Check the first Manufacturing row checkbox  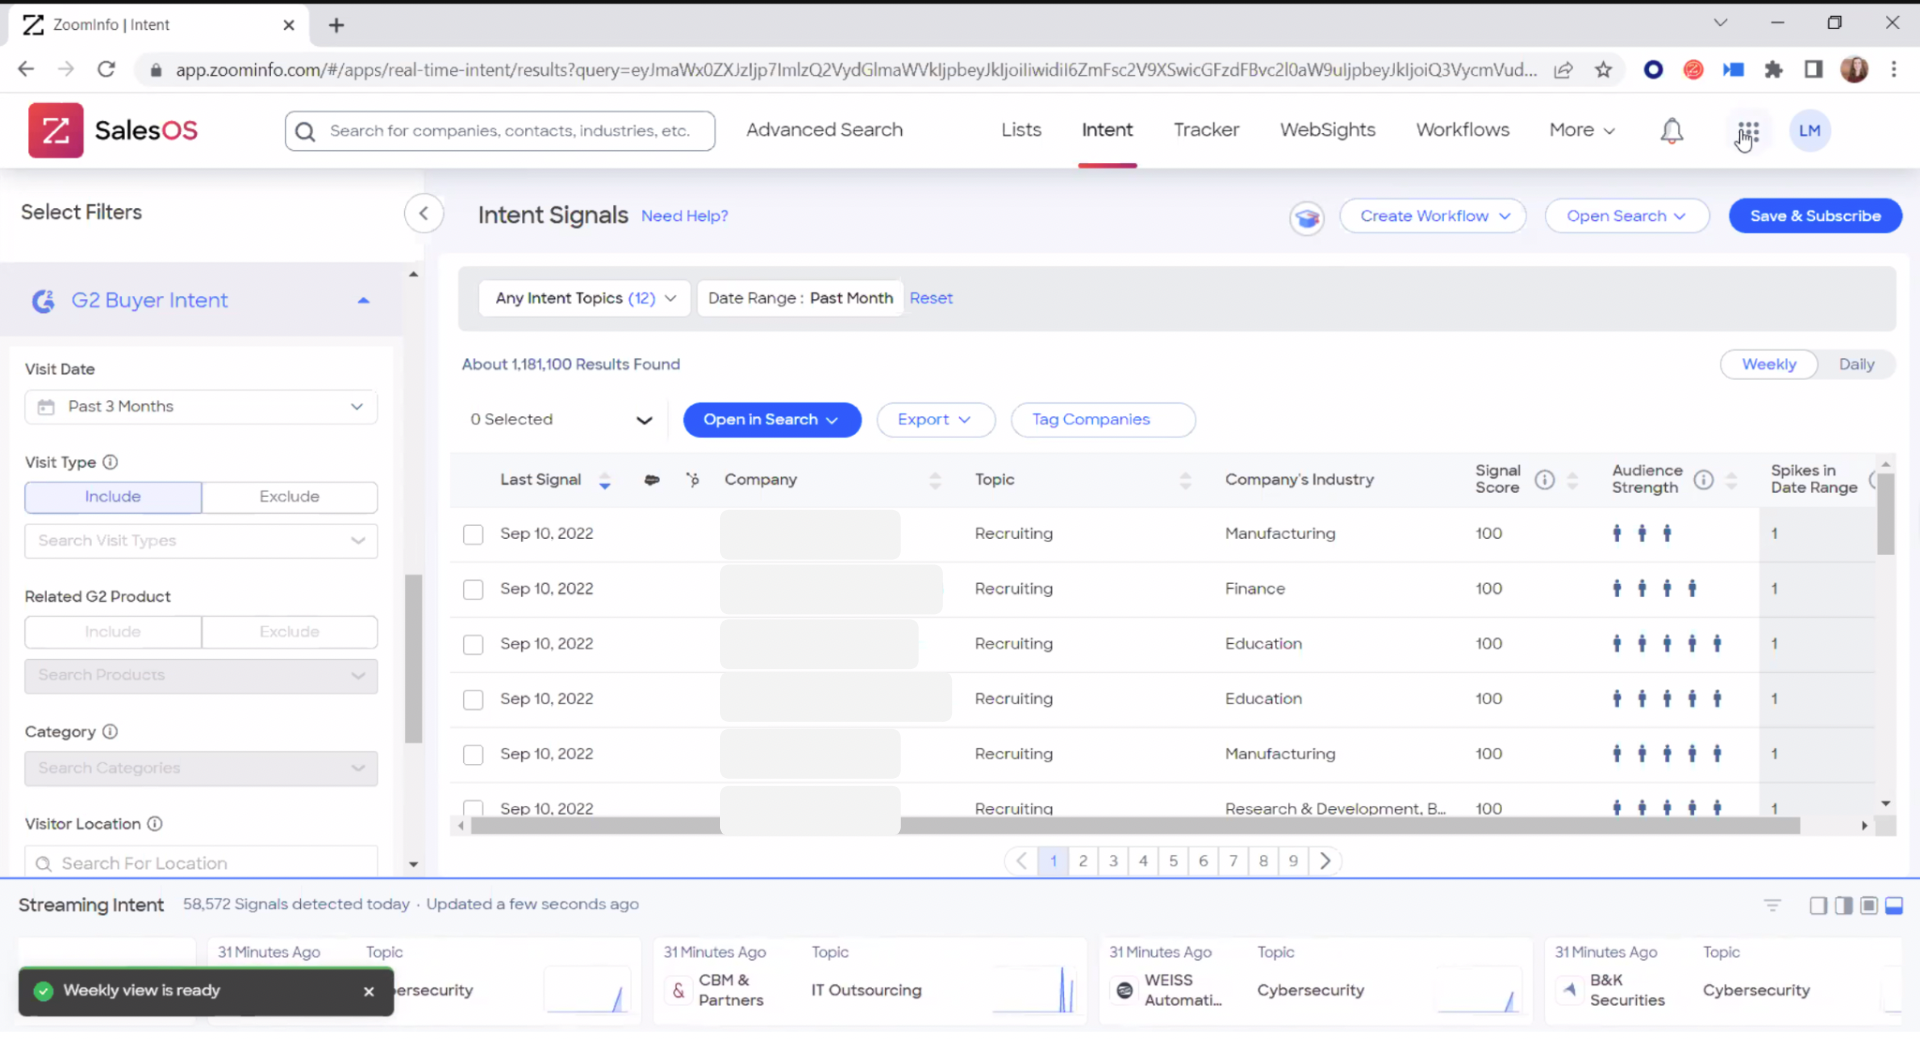473,535
